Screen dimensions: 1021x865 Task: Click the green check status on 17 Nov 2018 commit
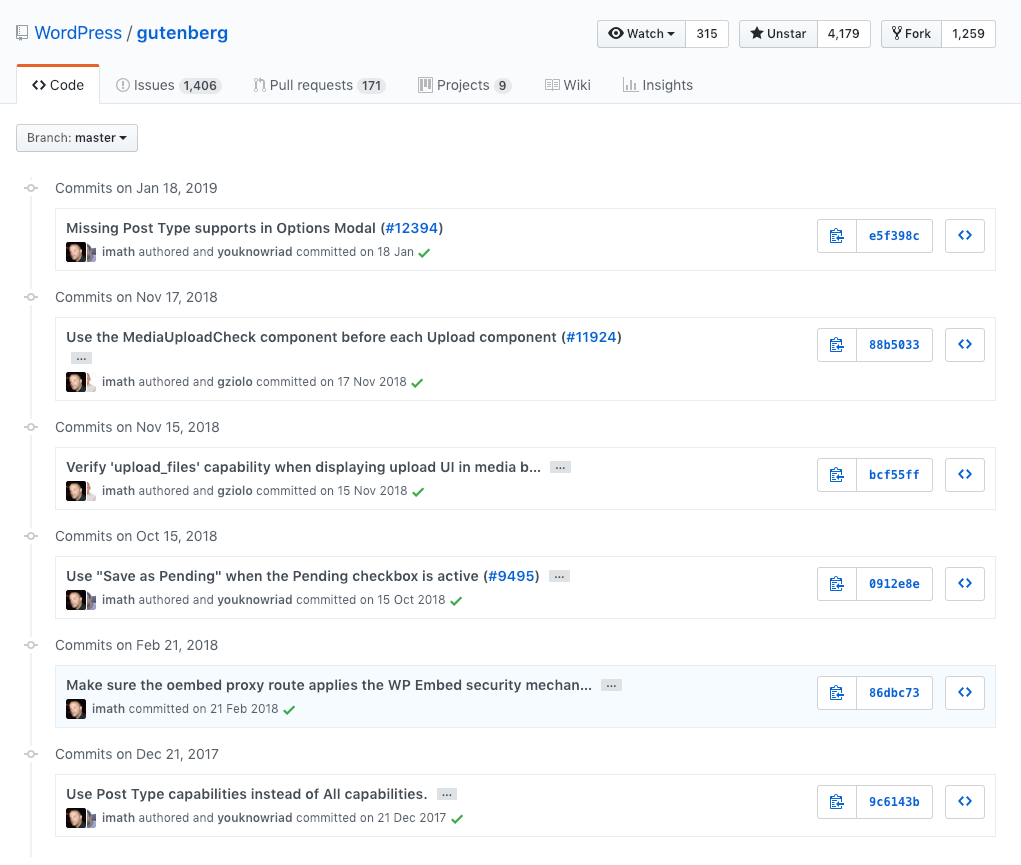417,382
